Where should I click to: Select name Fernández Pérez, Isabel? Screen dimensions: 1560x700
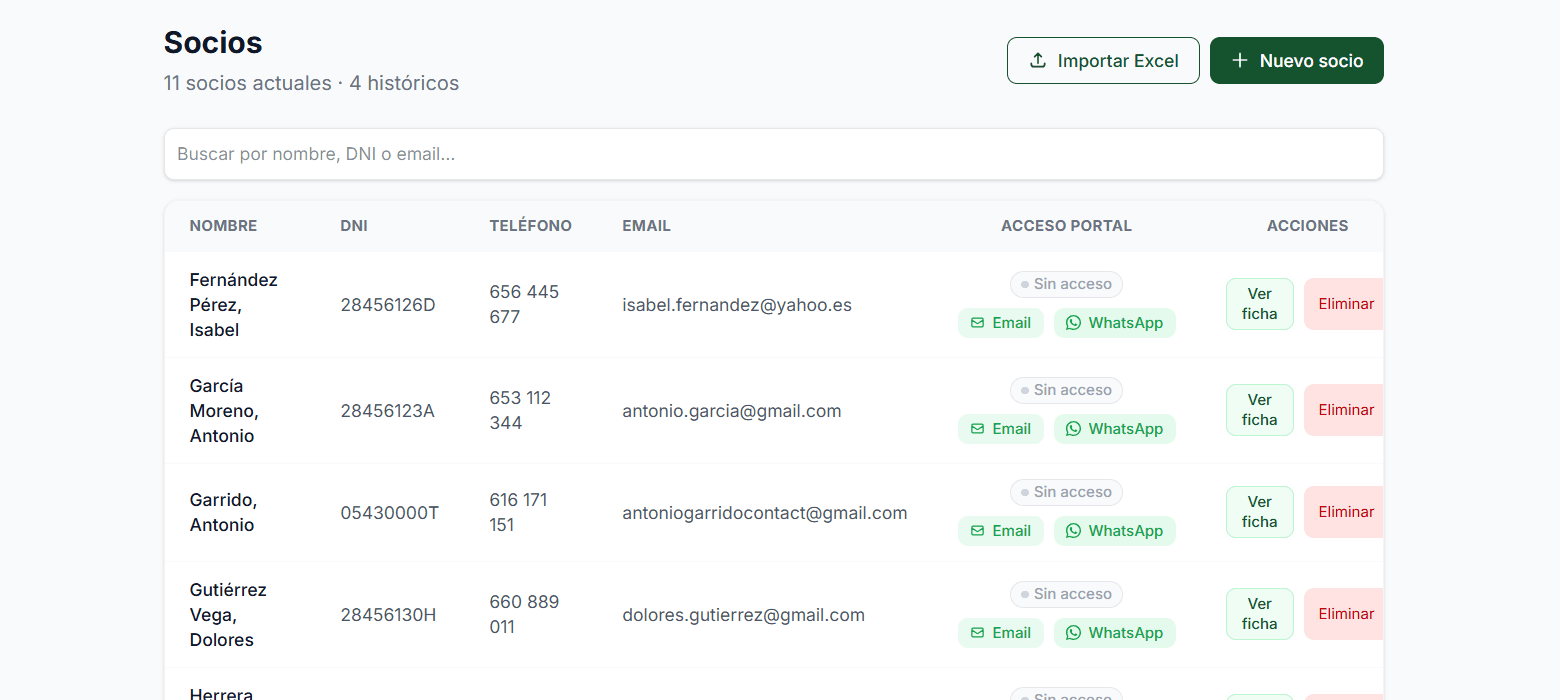(x=233, y=305)
